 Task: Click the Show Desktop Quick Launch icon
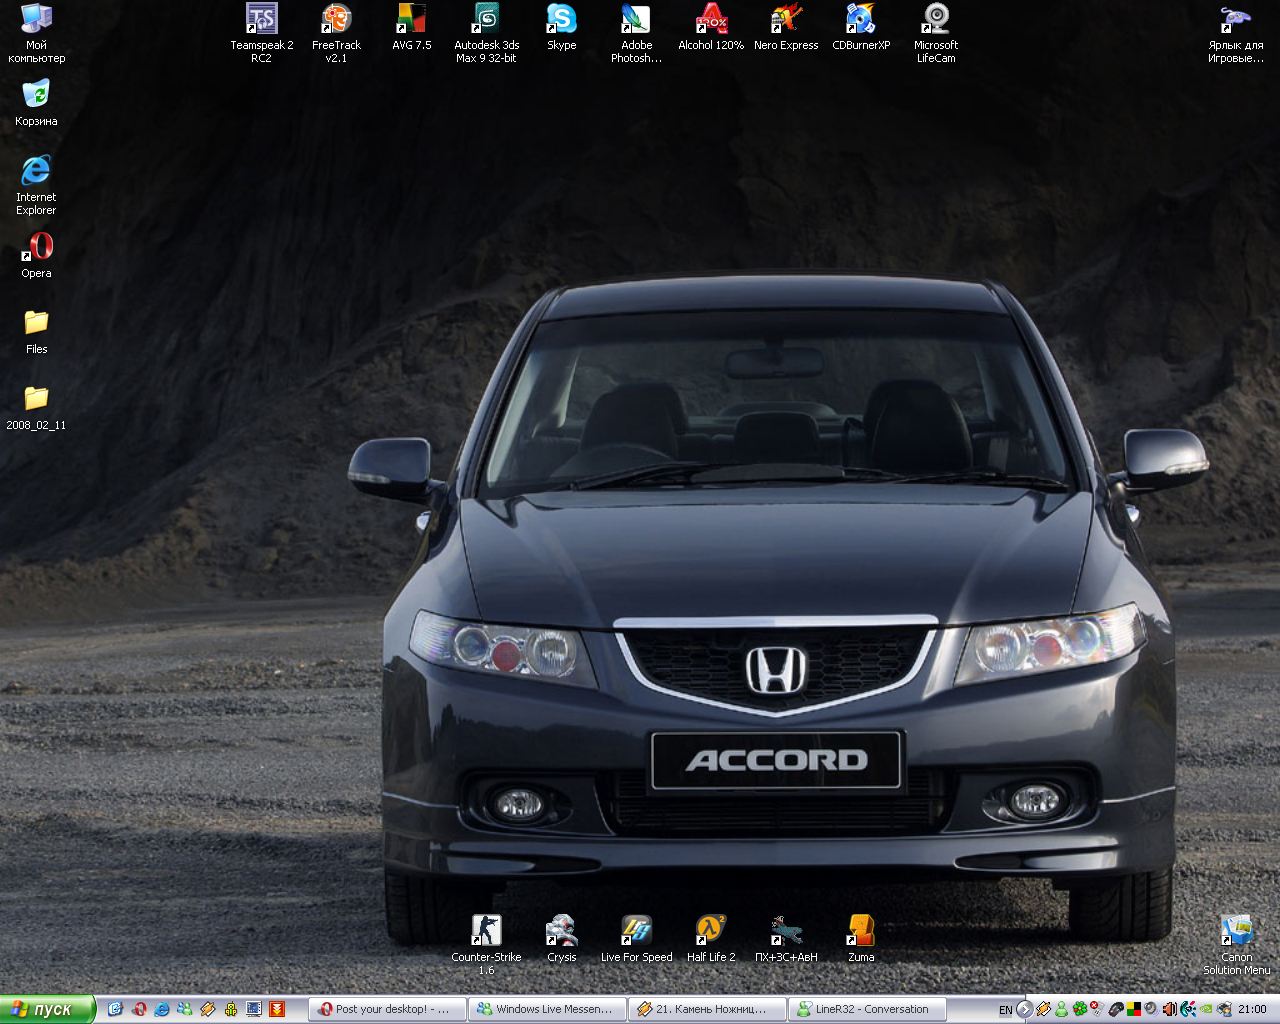pos(116,1009)
